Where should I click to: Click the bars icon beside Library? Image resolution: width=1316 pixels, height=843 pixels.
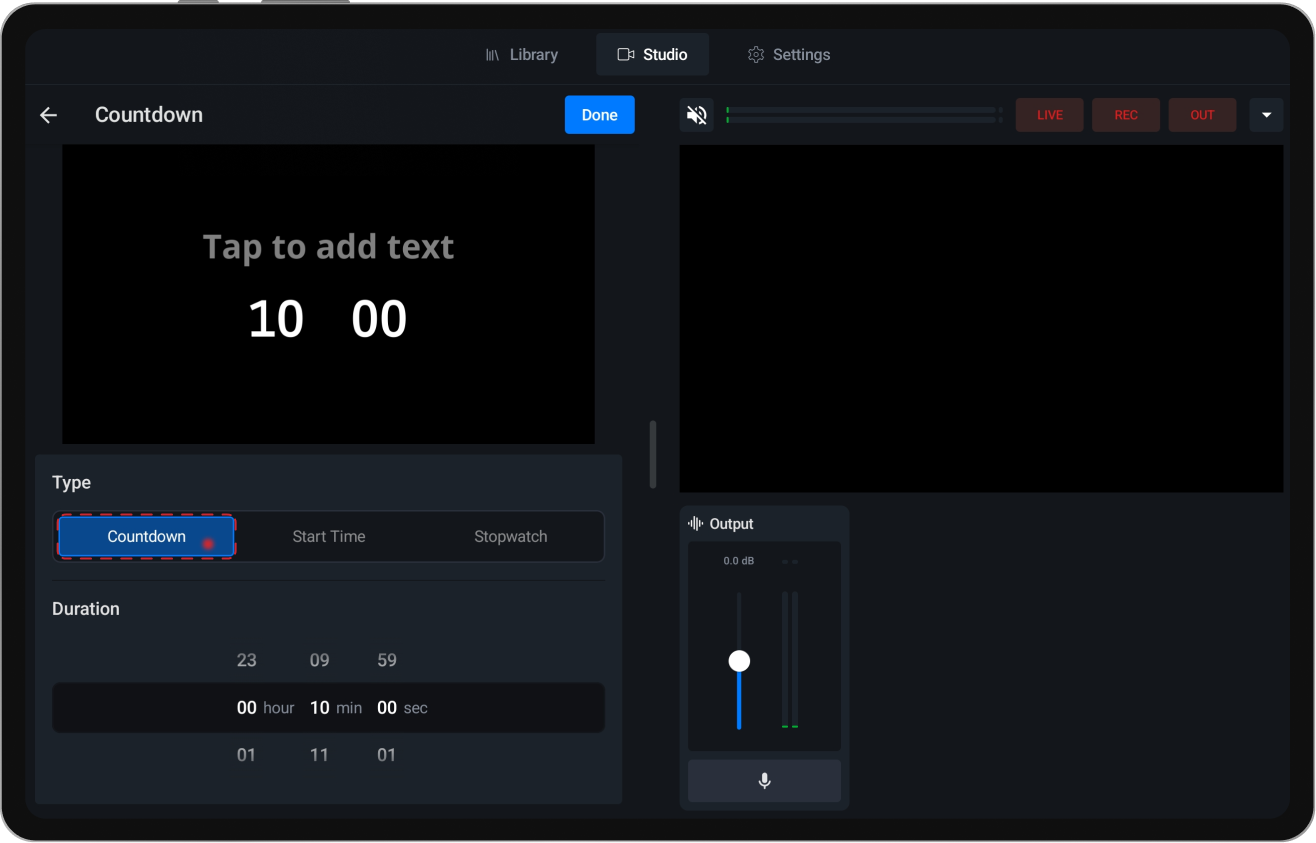pyautogui.click(x=492, y=54)
